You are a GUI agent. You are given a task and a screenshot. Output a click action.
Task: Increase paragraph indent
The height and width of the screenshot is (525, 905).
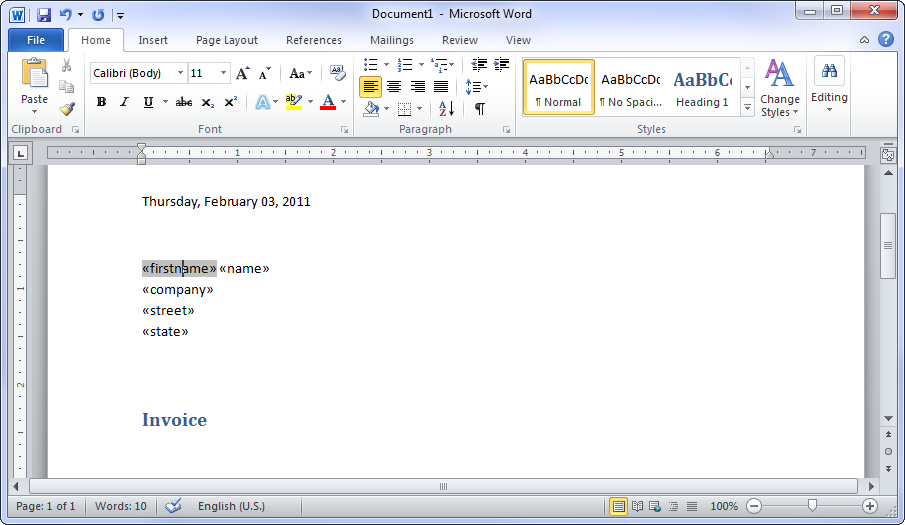click(501, 65)
